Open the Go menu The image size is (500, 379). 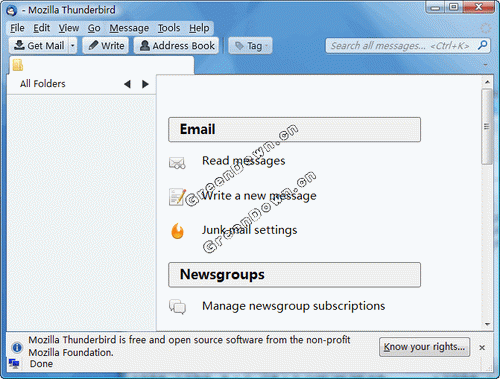[94, 28]
